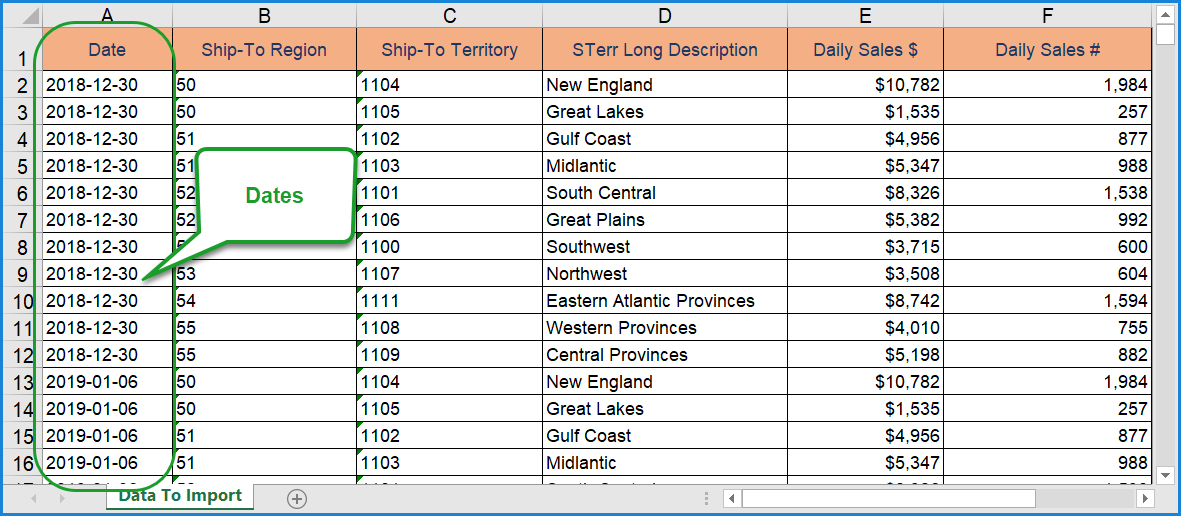Click the horizontal scroll right arrow
1181x516 pixels.
click(1144, 498)
